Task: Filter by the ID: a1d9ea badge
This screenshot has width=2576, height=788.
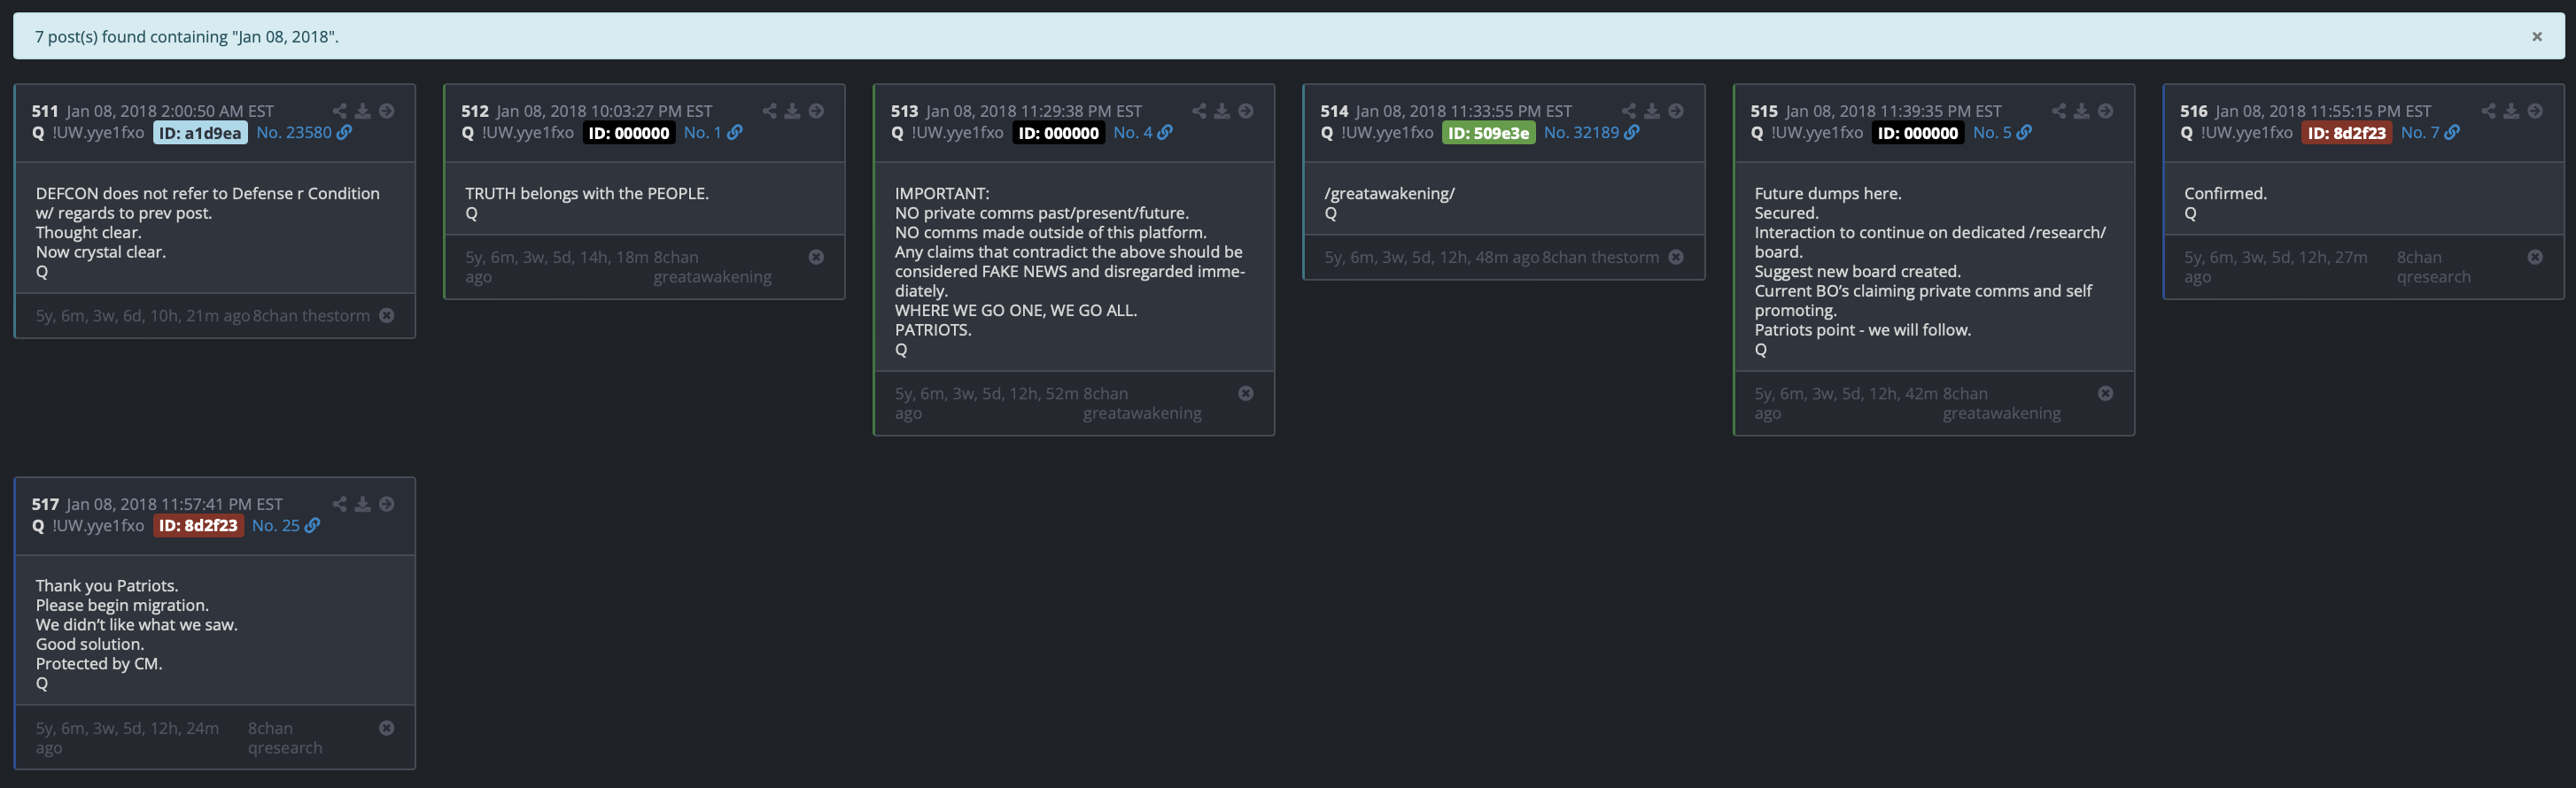Action: coord(200,133)
